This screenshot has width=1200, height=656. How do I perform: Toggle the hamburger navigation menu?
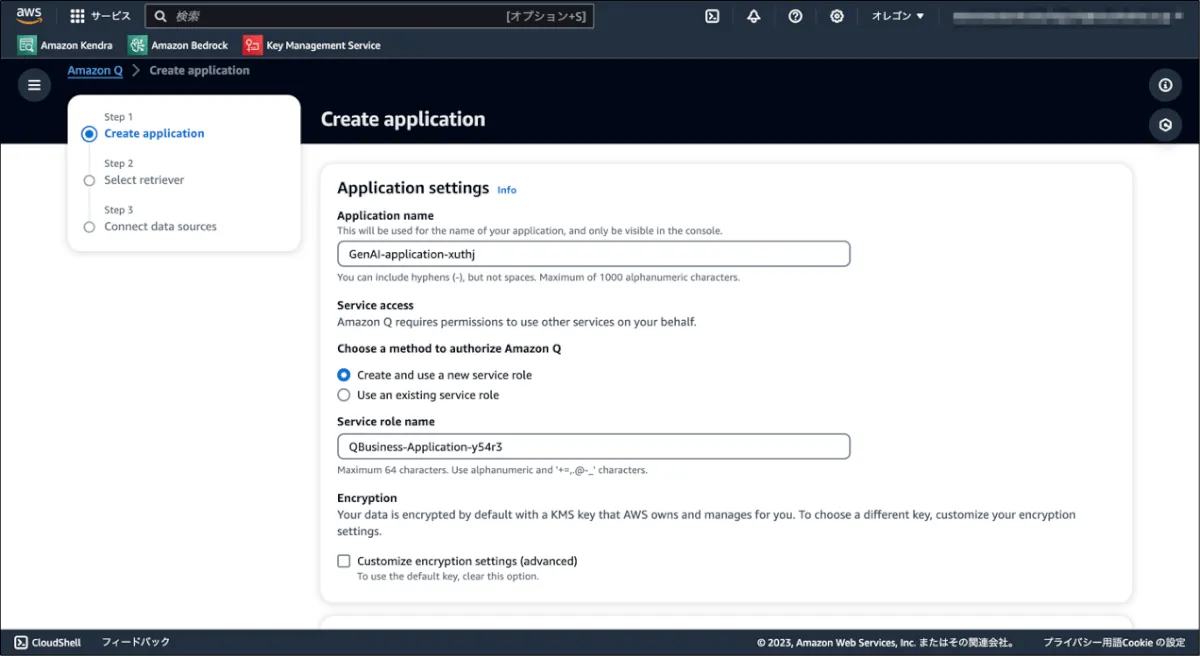pyautogui.click(x=34, y=85)
